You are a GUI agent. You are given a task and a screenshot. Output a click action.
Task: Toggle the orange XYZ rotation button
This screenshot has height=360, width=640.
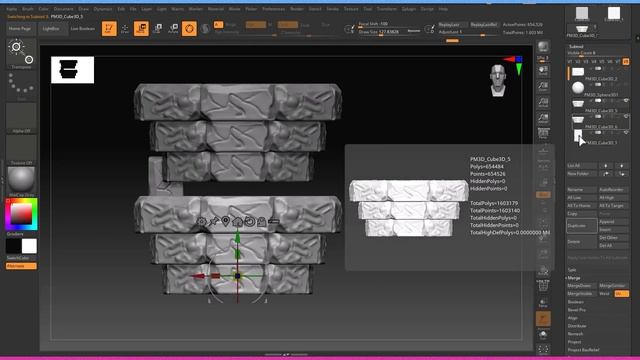click(x=543, y=195)
